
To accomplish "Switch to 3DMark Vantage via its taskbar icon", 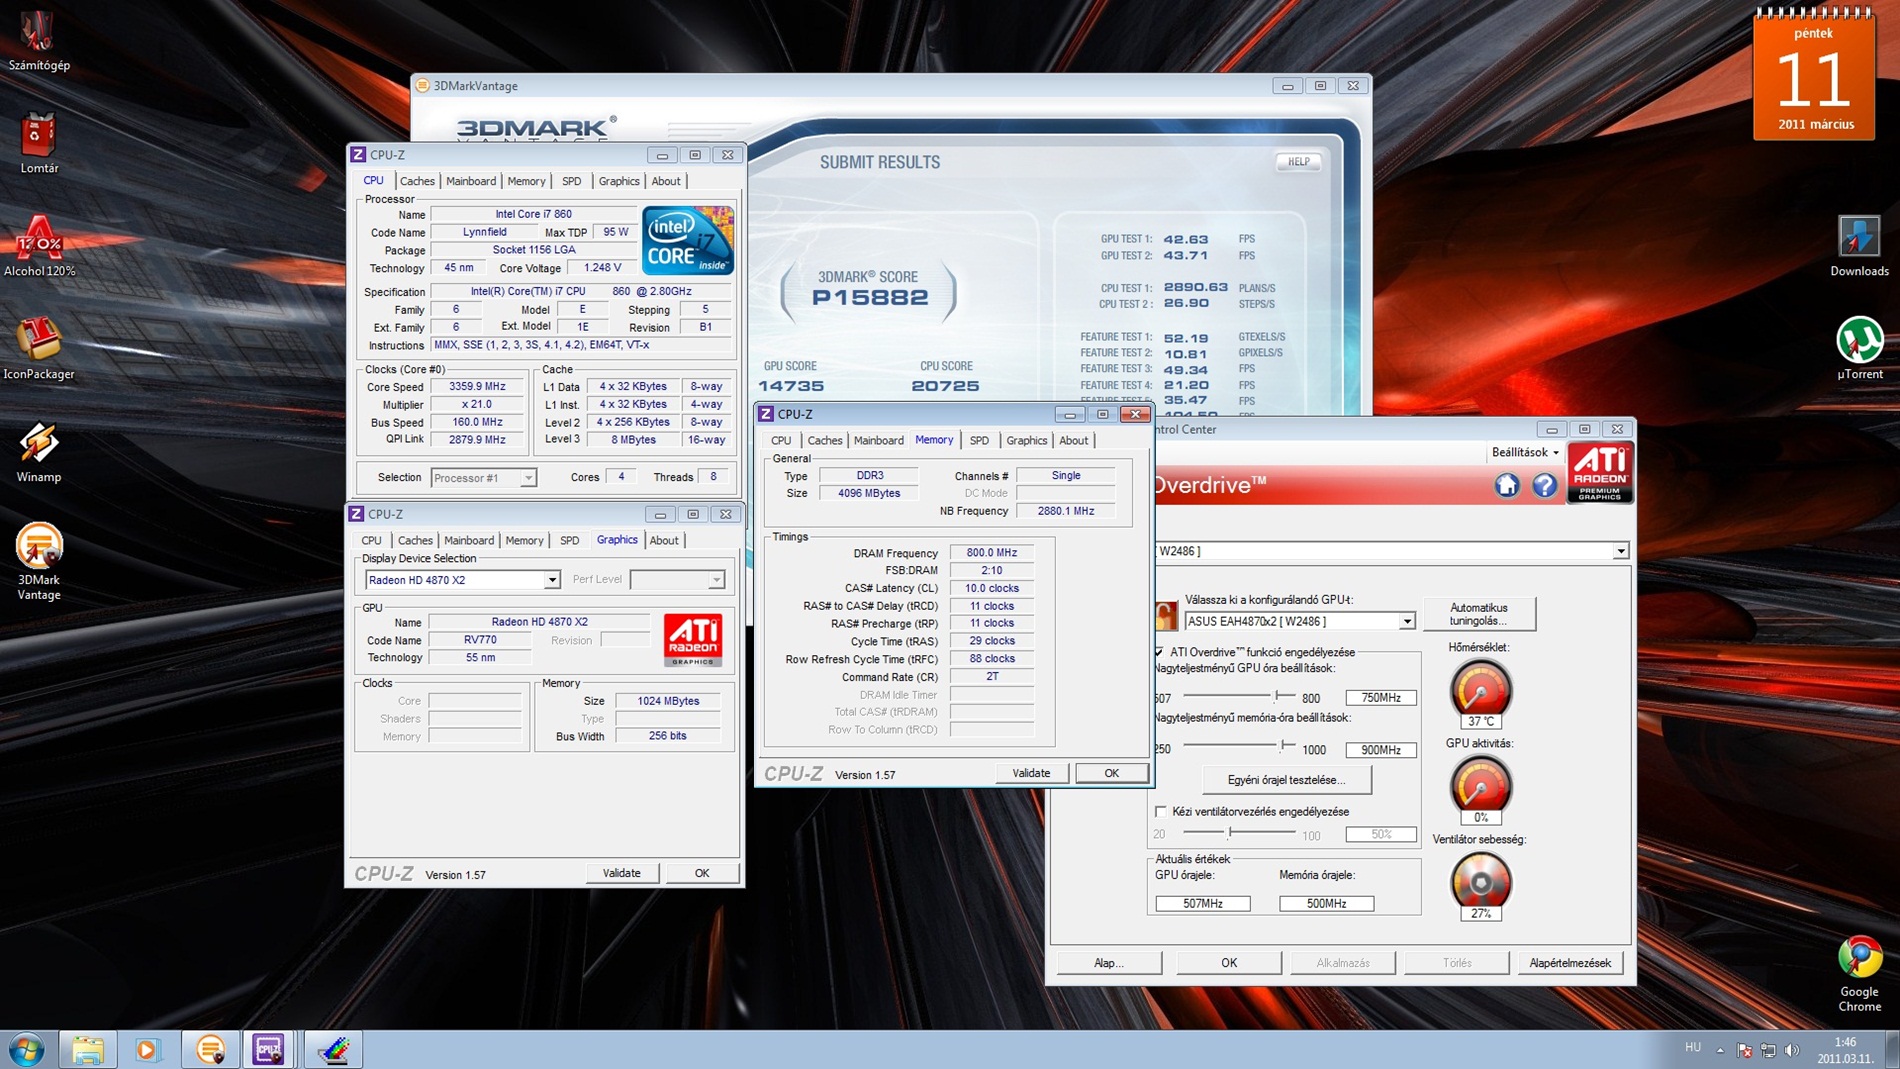I will click(x=209, y=1050).
